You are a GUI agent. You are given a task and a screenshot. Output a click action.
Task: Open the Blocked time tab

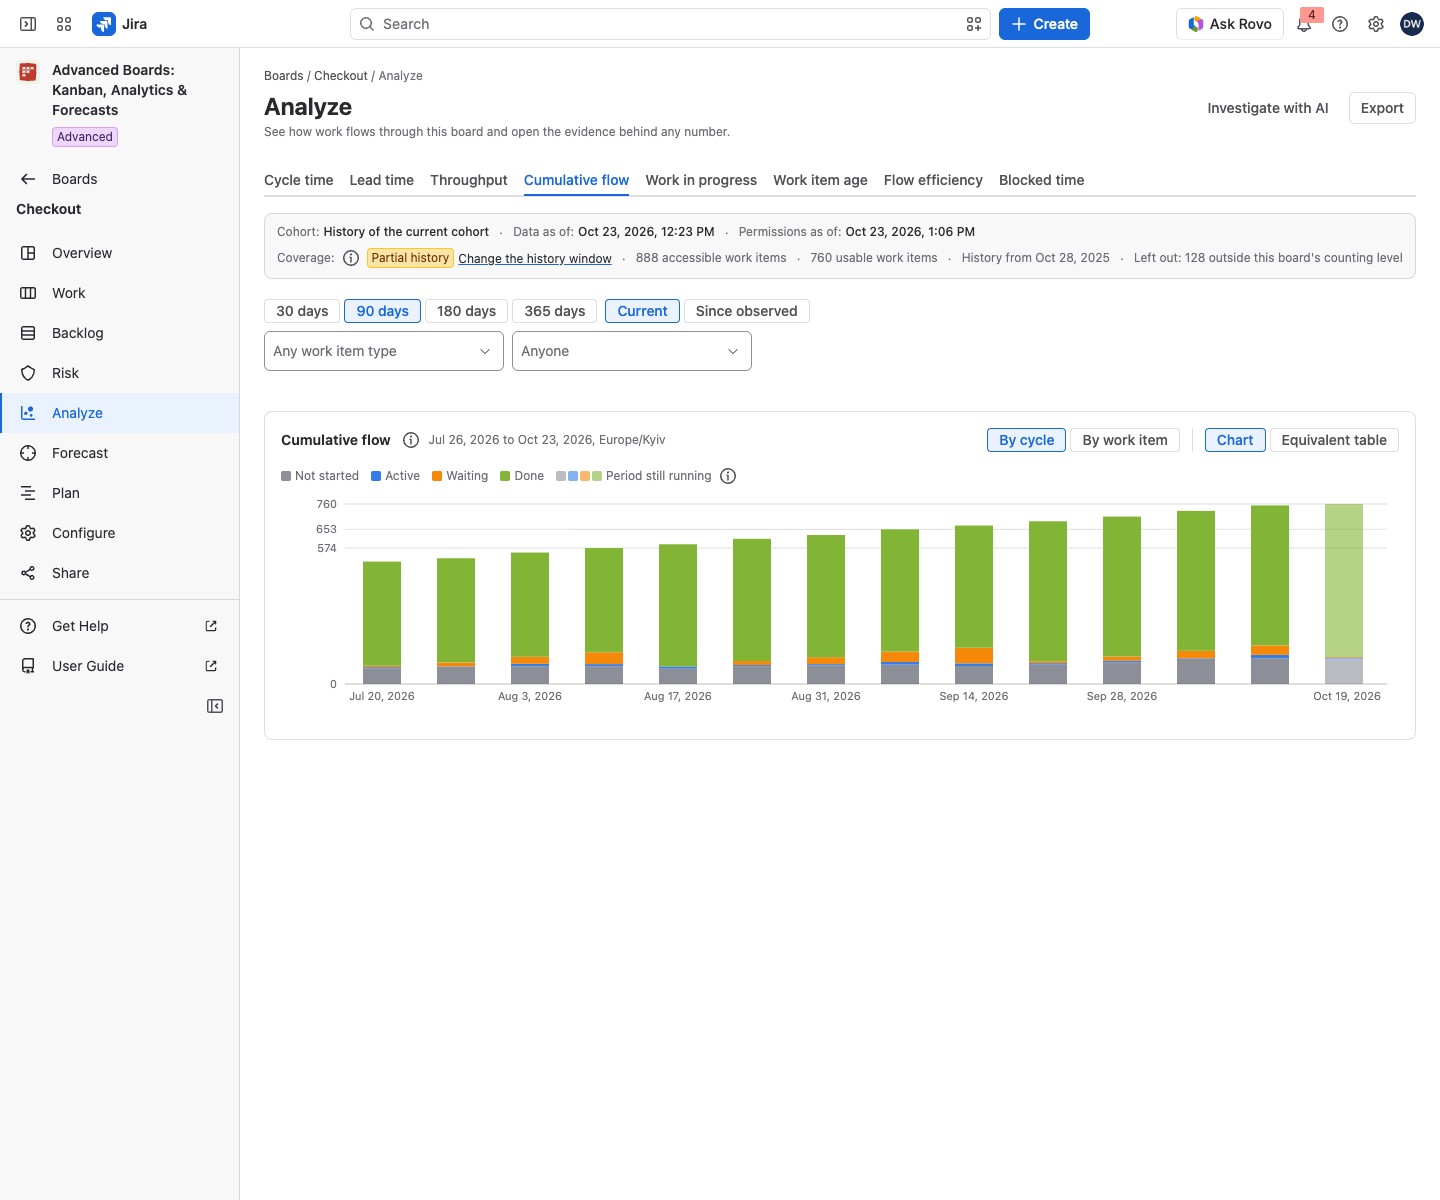pyautogui.click(x=1042, y=180)
